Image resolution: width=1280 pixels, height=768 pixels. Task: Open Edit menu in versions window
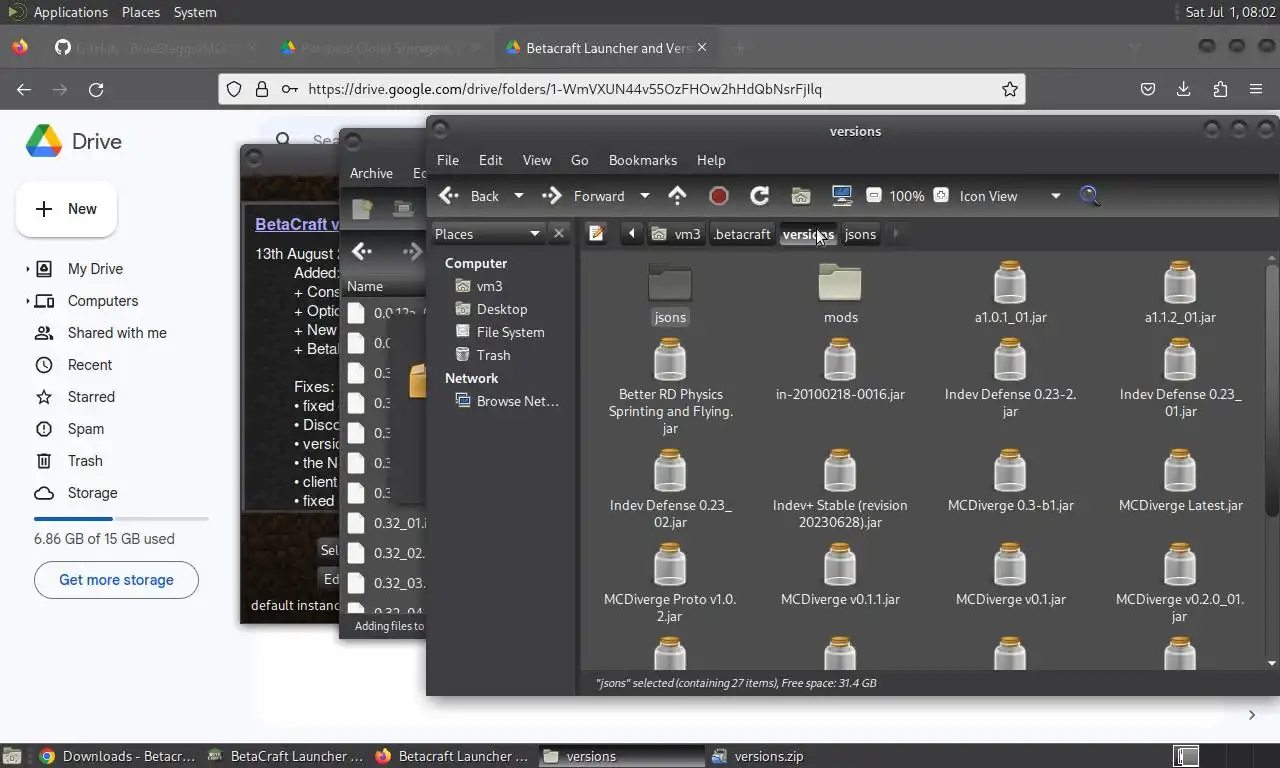coord(491,160)
